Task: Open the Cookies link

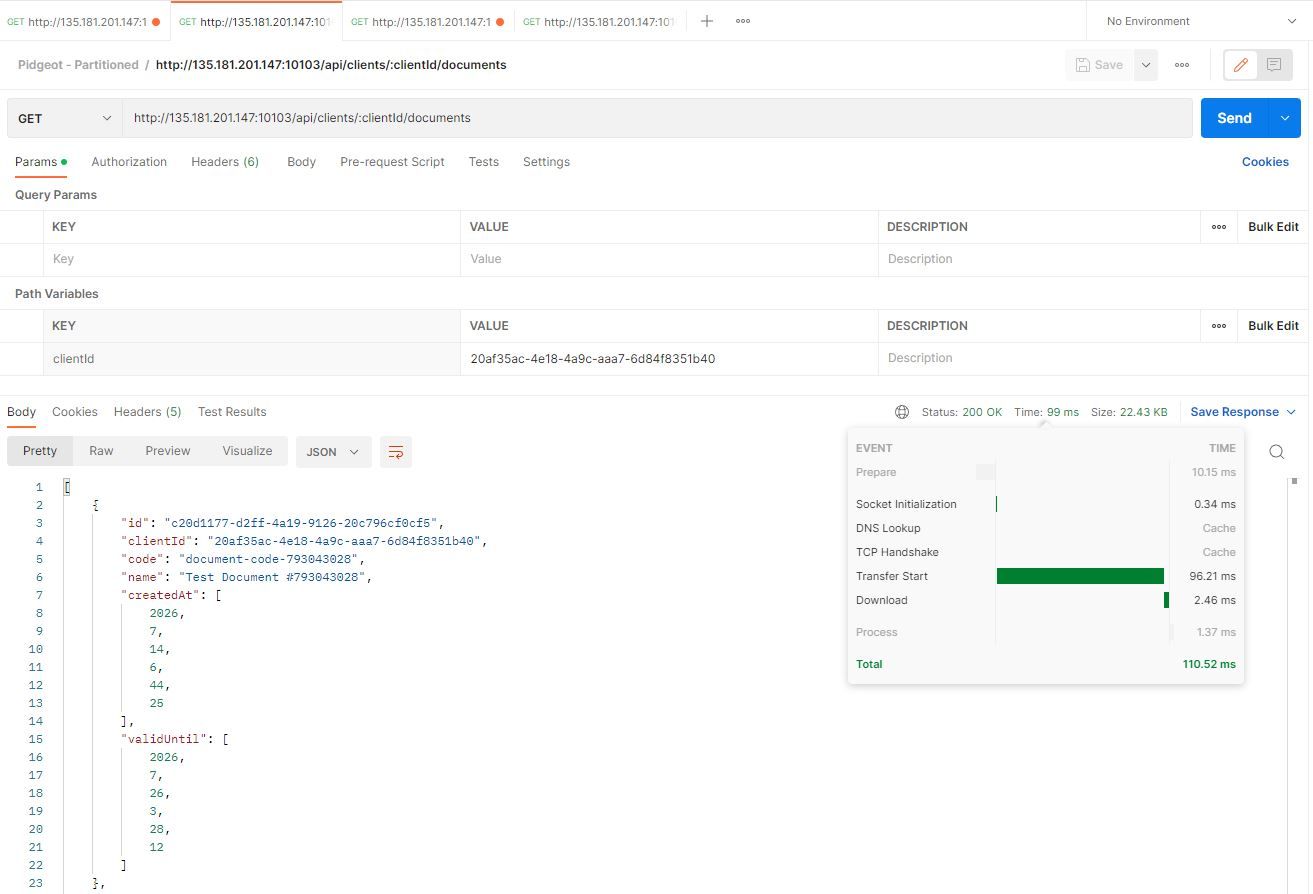Action: click(x=1265, y=162)
